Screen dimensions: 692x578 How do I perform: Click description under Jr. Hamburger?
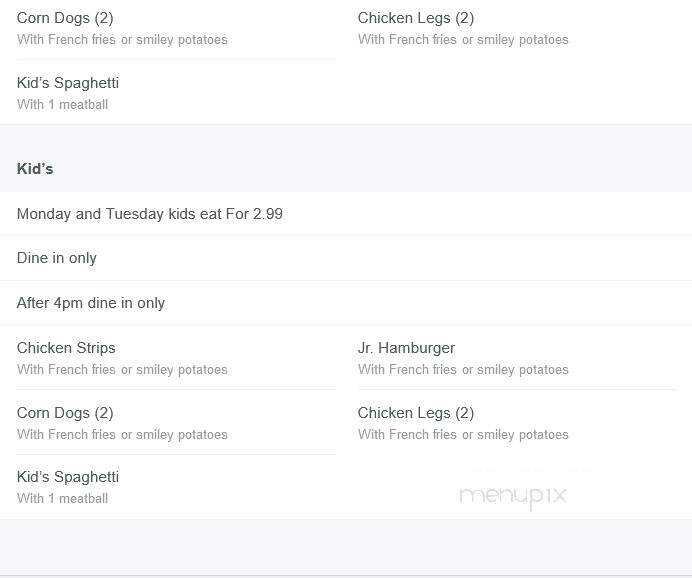[463, 370]
